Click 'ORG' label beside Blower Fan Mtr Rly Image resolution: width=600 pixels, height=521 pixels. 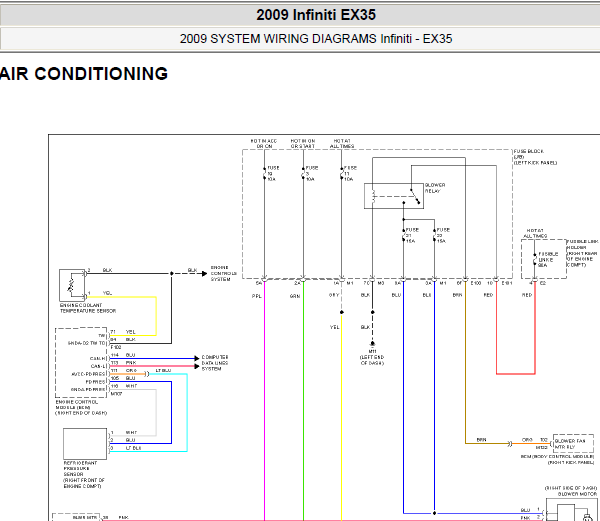(x=527, y=440)
